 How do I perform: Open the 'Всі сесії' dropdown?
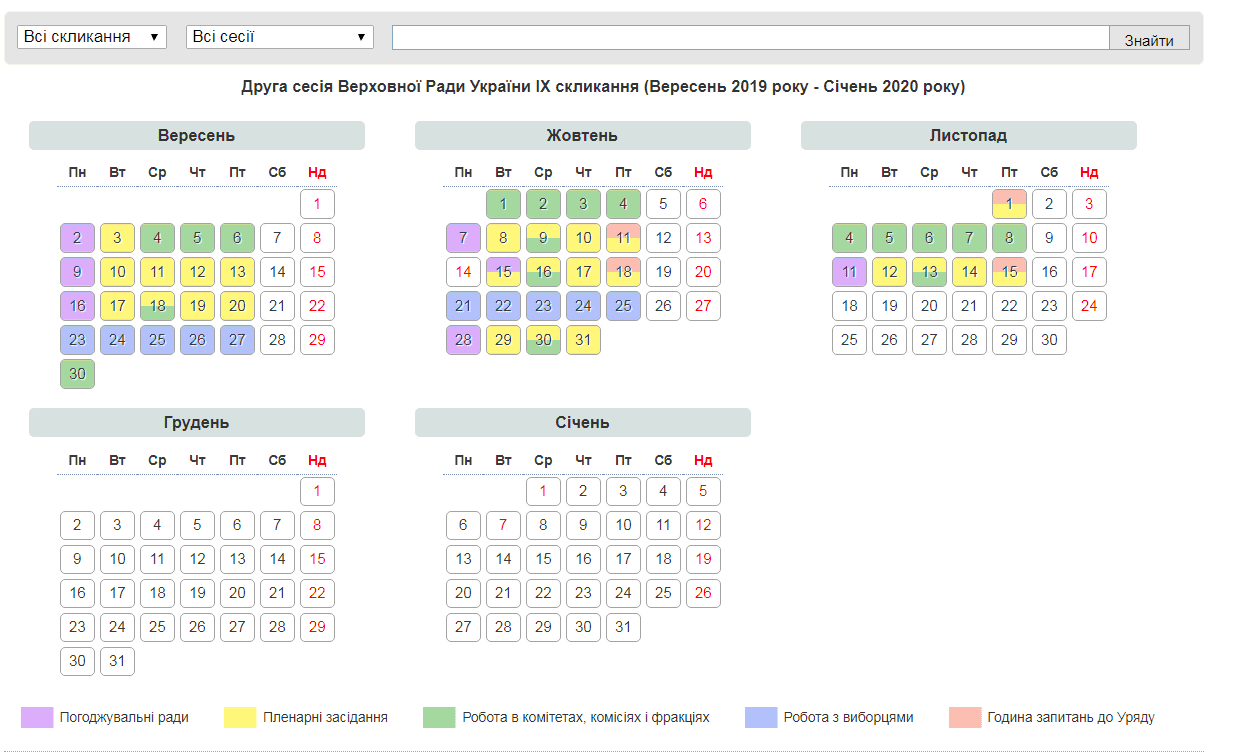coord(280,37)
